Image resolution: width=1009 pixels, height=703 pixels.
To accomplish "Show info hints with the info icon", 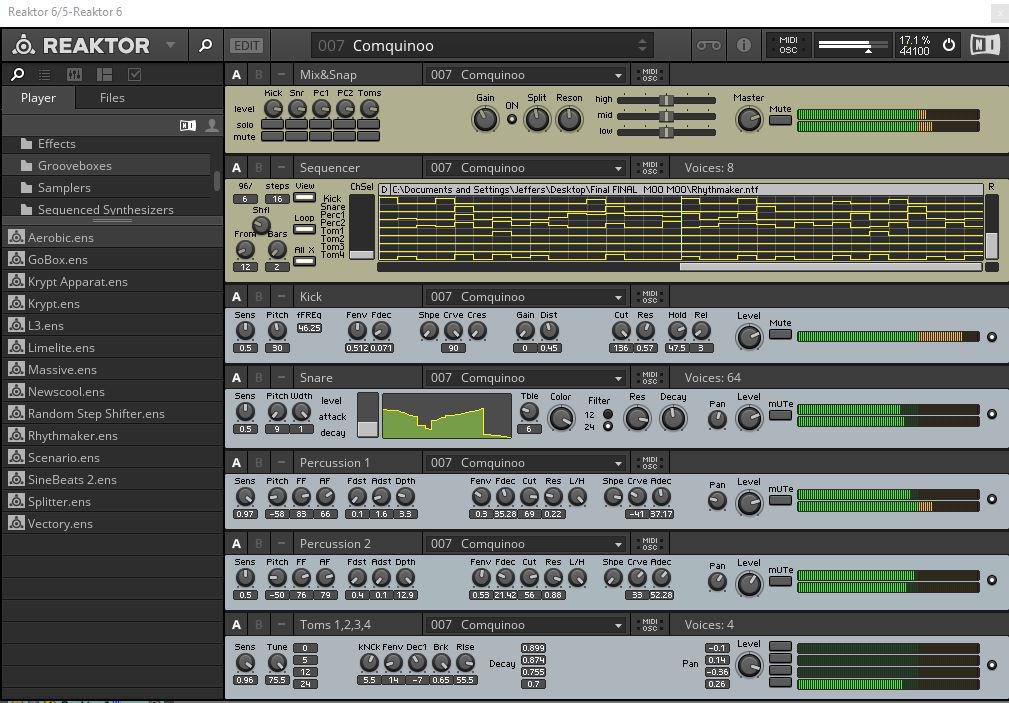I will coord(743,45).
